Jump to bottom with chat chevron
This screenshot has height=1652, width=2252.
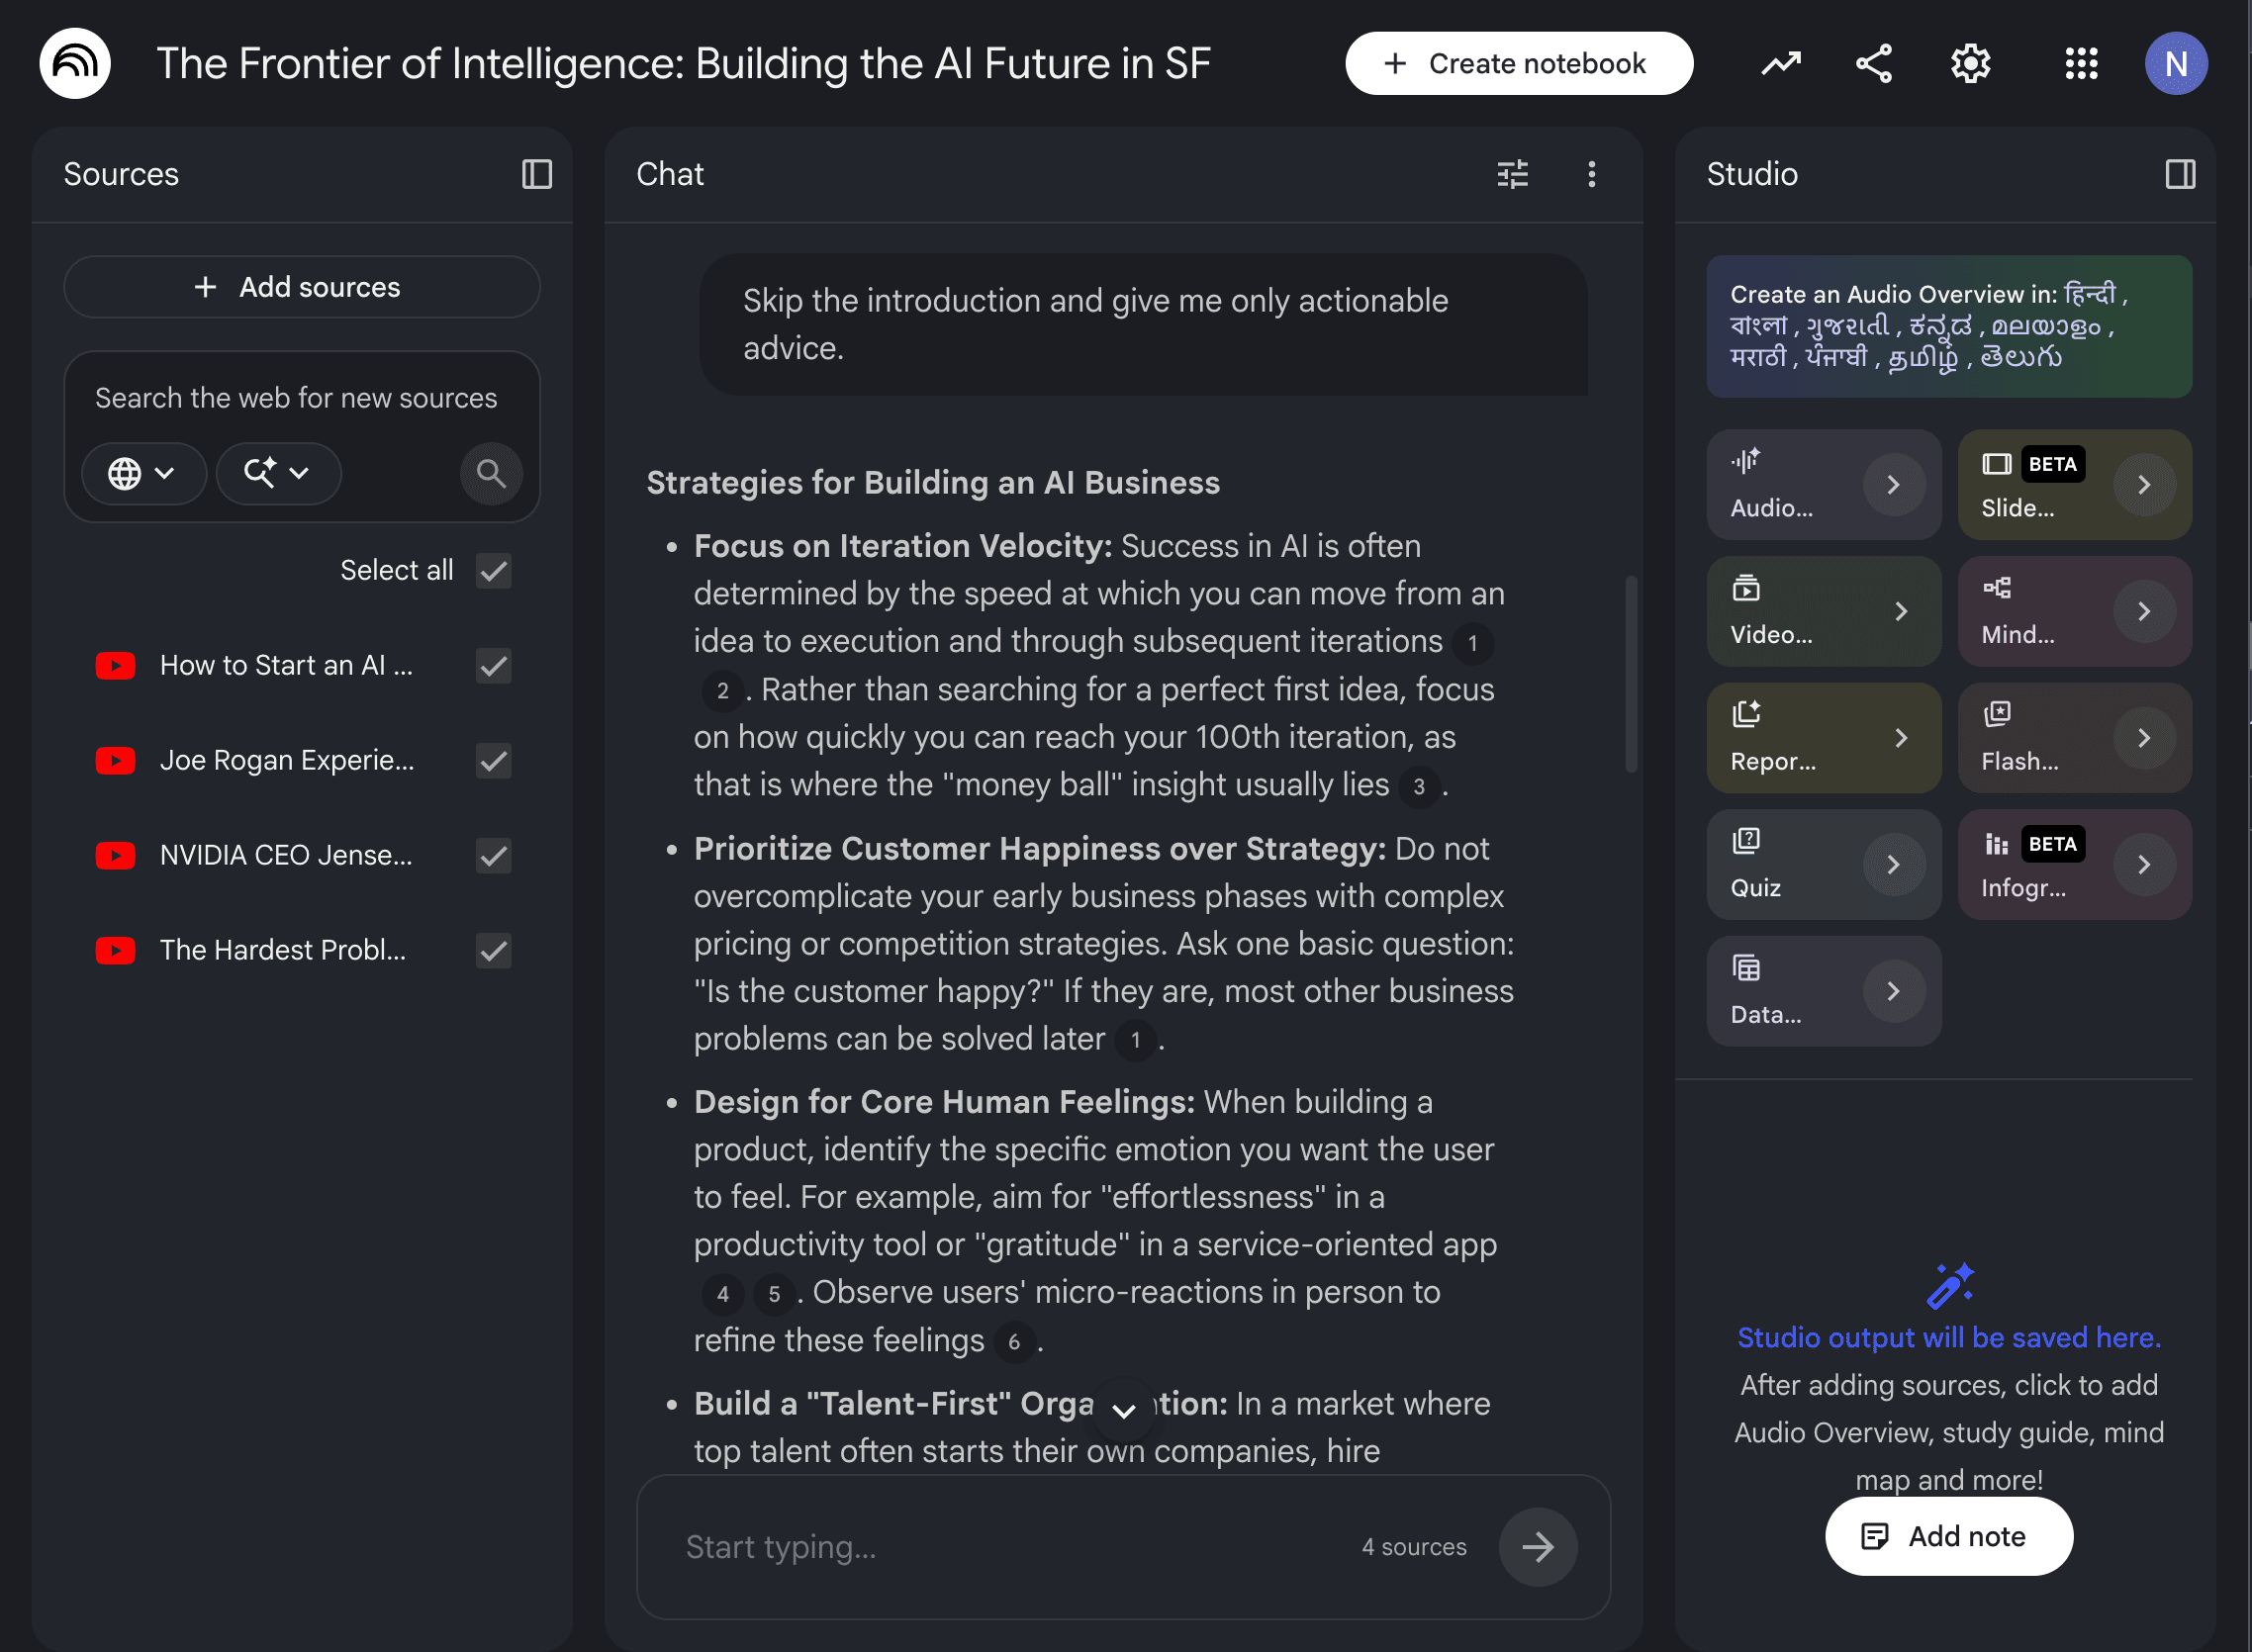(x=1124, y=1410)
